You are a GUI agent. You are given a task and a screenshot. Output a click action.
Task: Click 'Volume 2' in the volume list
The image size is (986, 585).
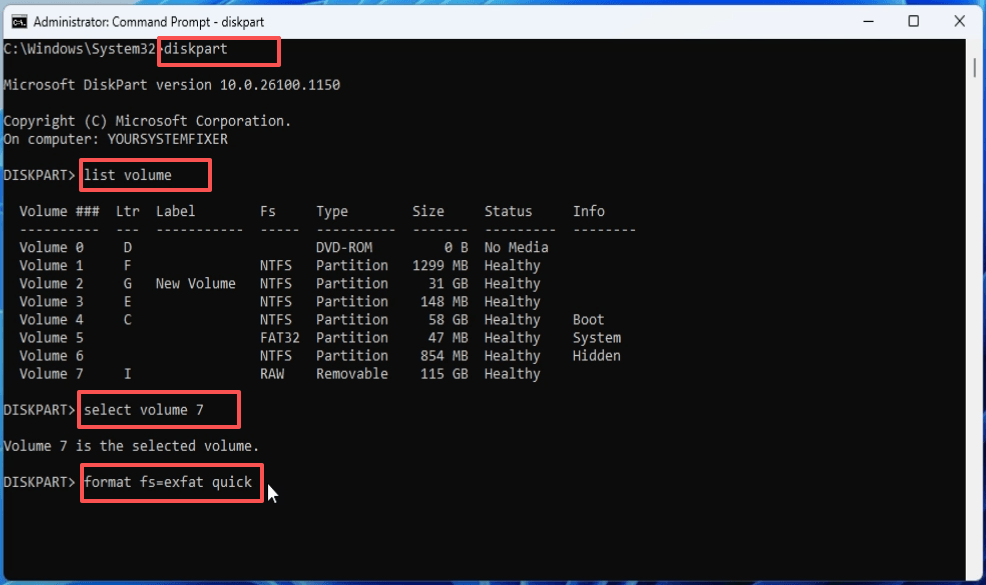coord(51,284)
